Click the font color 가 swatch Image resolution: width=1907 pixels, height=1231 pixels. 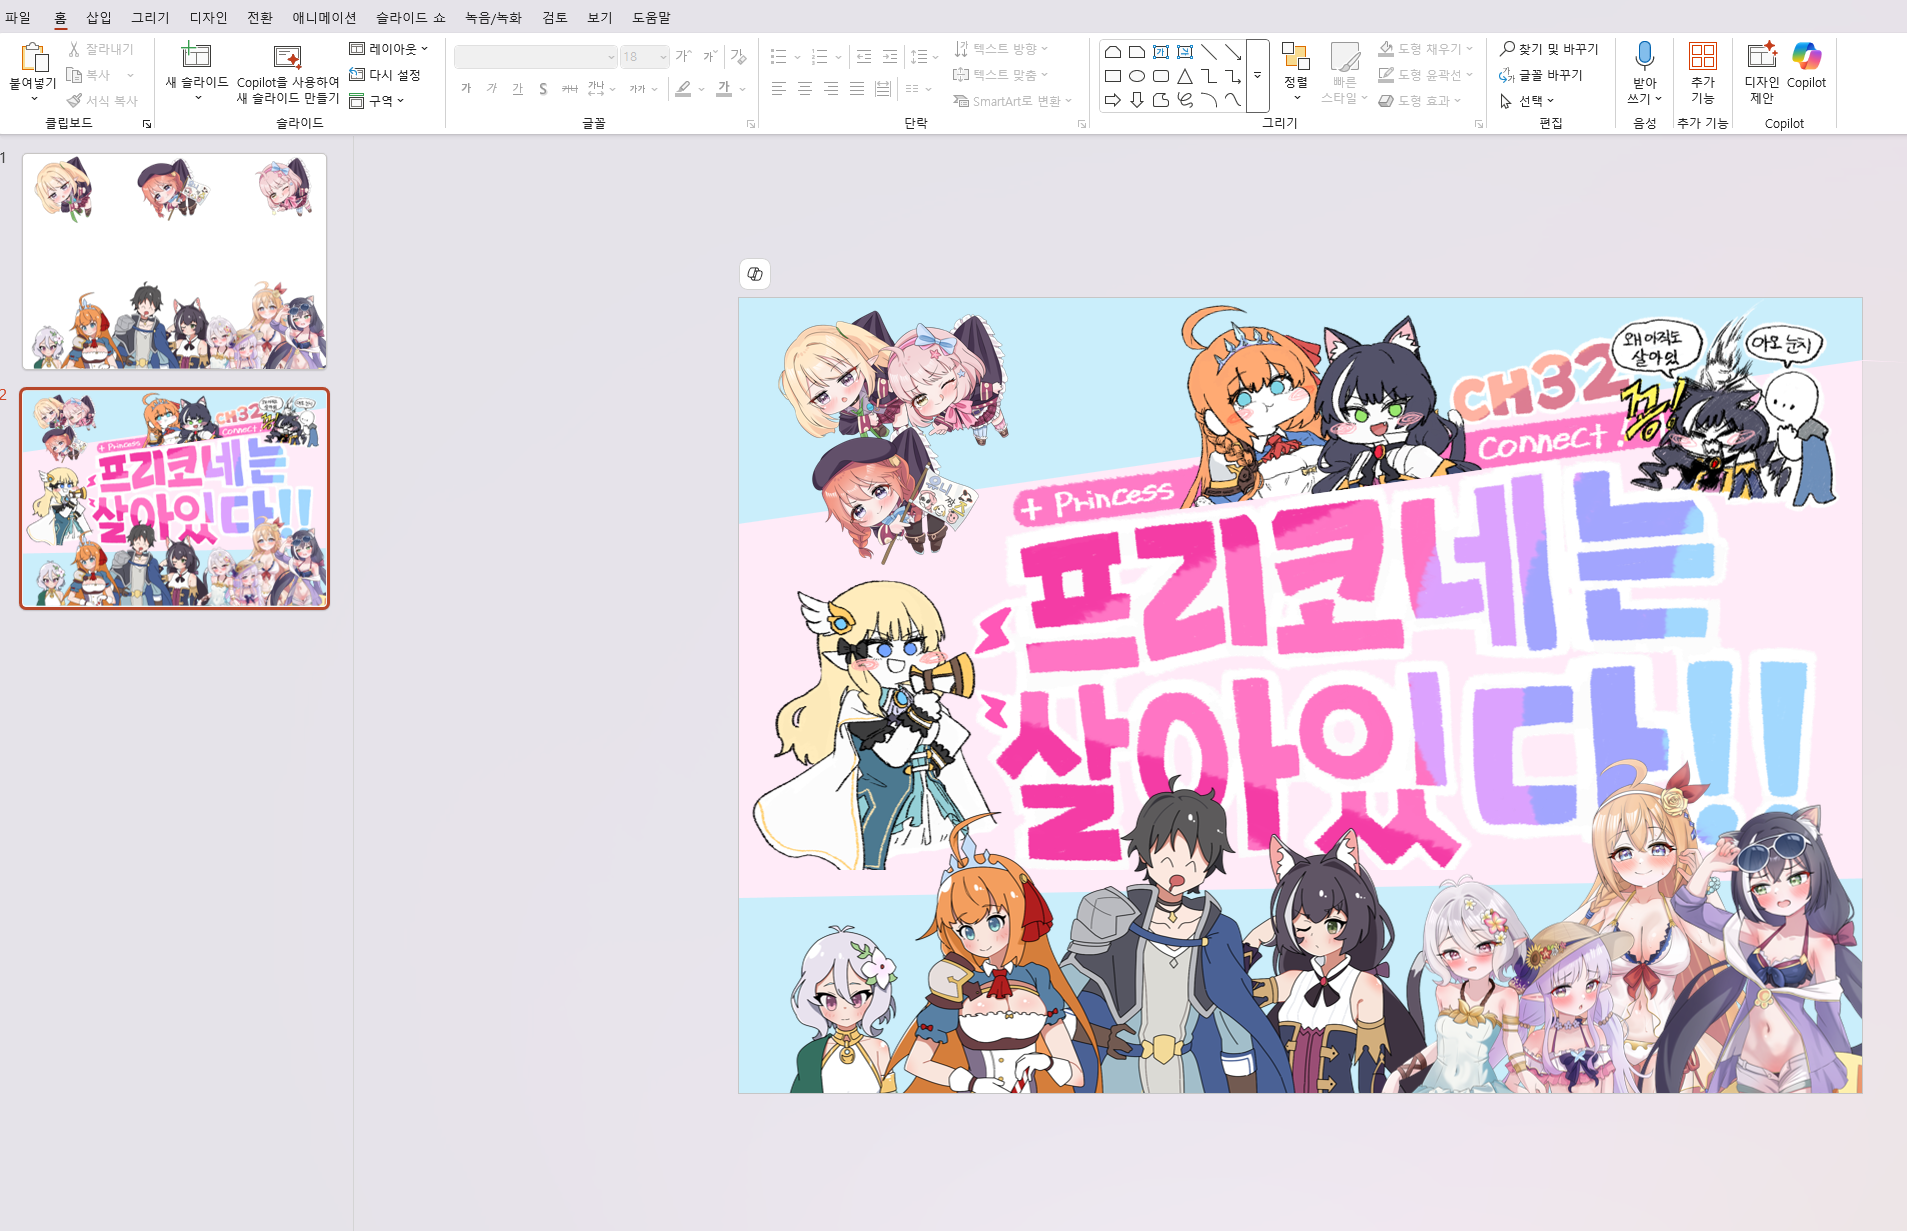tap(724, 89)
